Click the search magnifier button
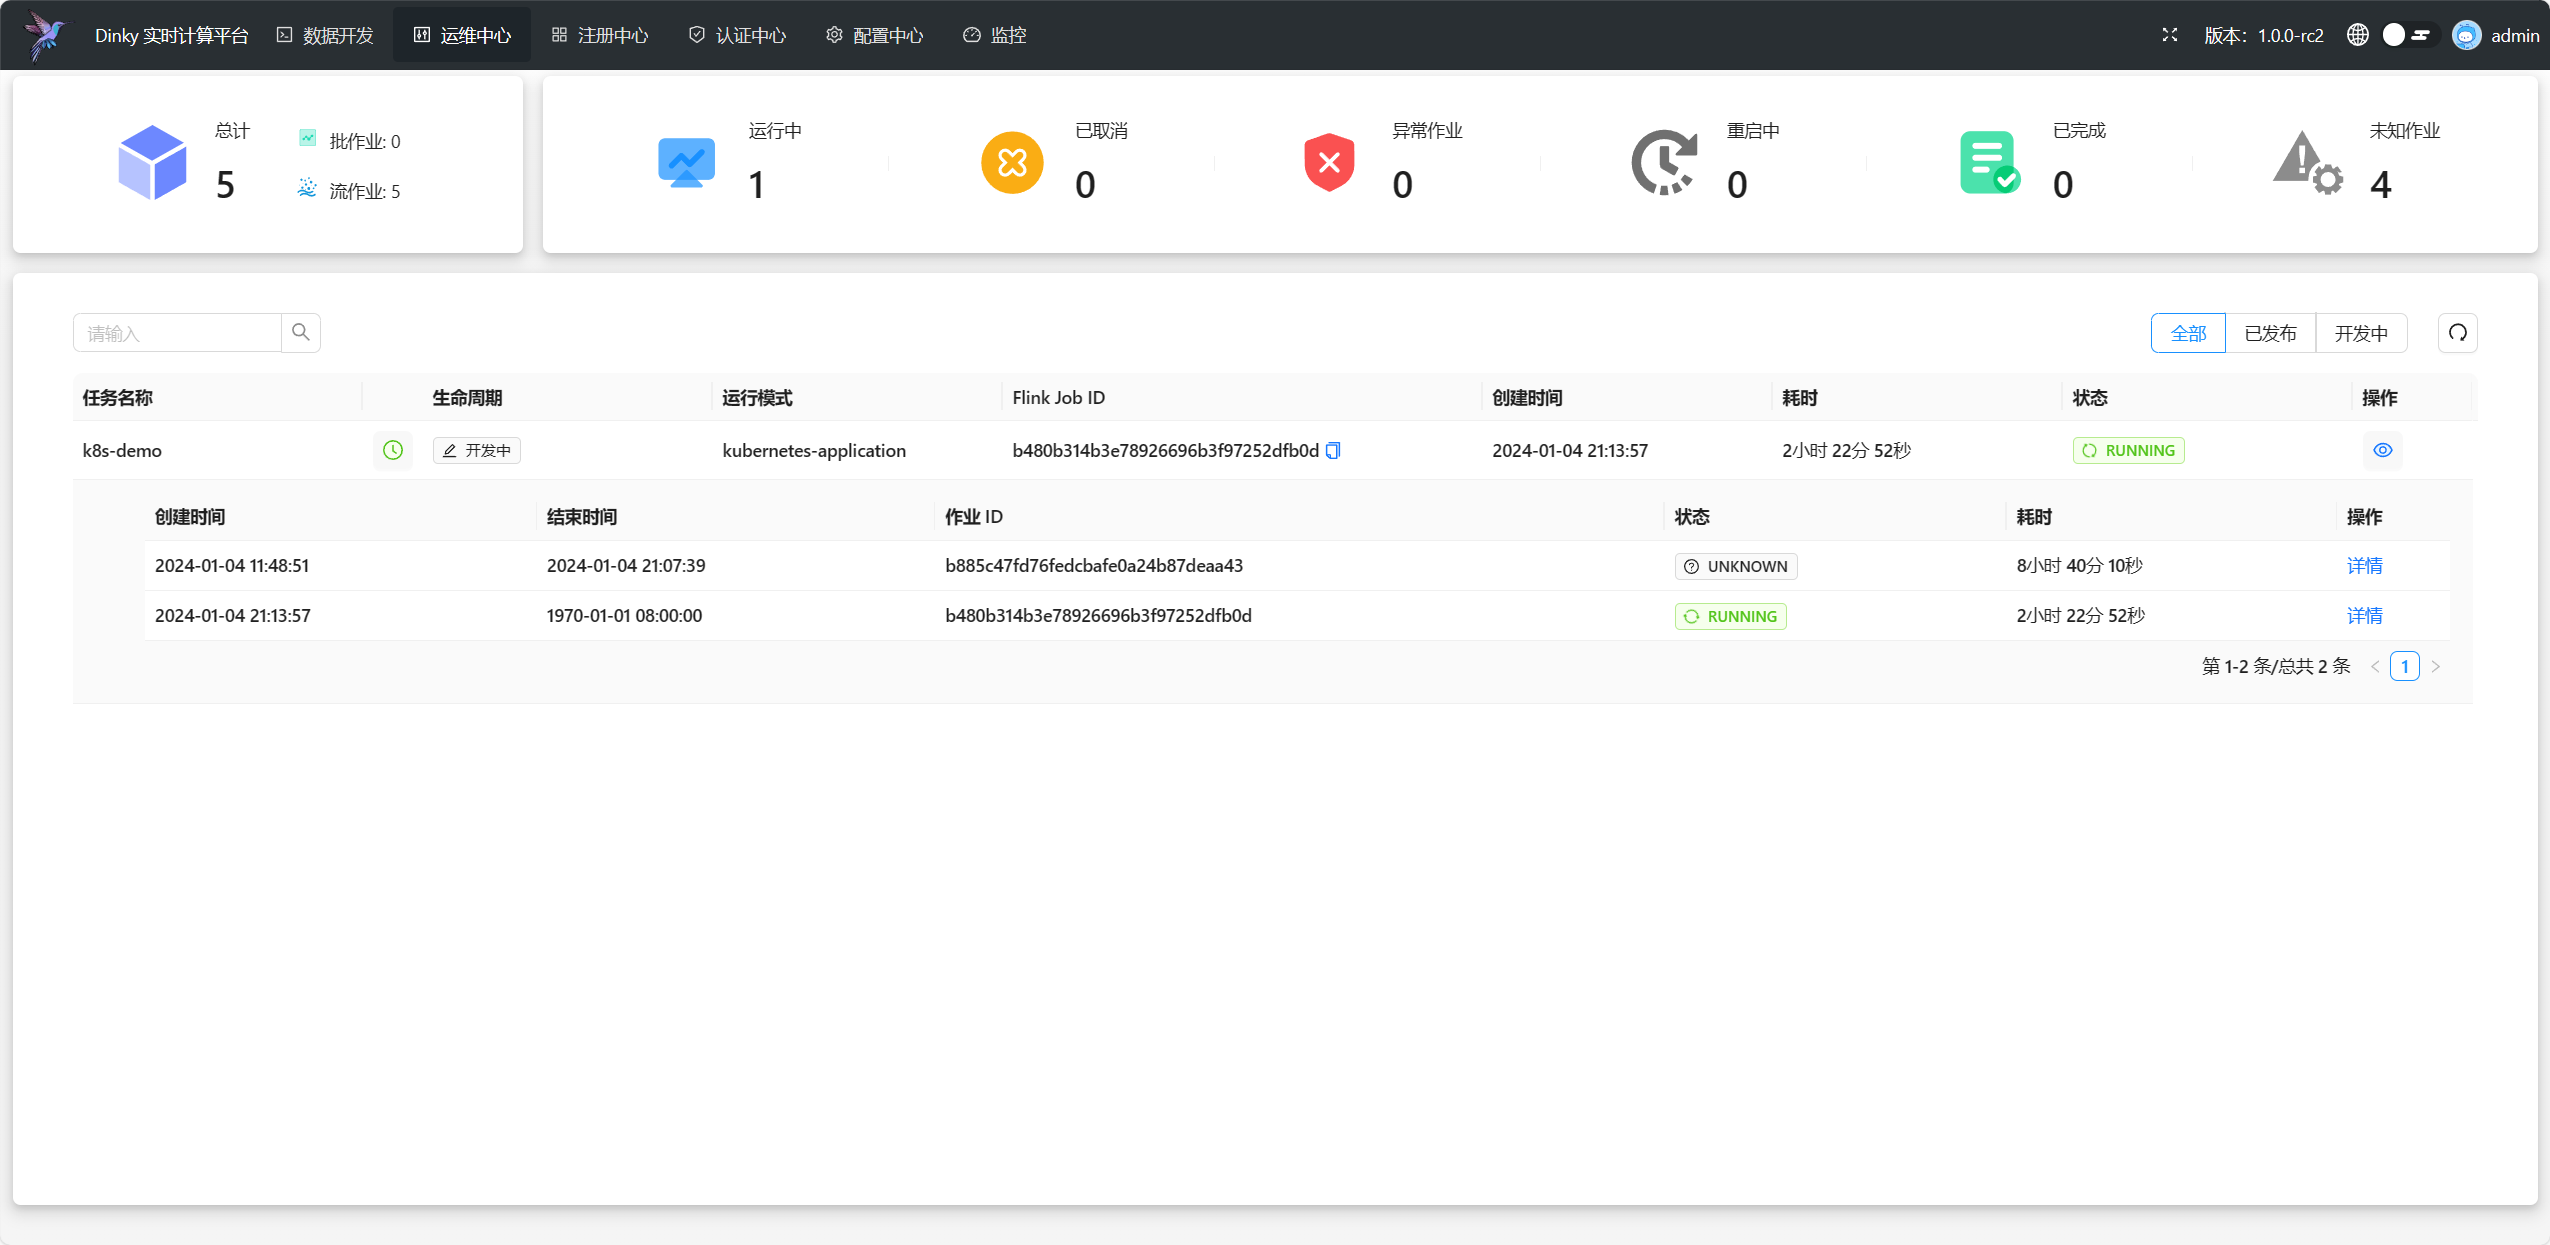The height and width of the screenshot is (1245, 2550). click(x=300, y=333)
